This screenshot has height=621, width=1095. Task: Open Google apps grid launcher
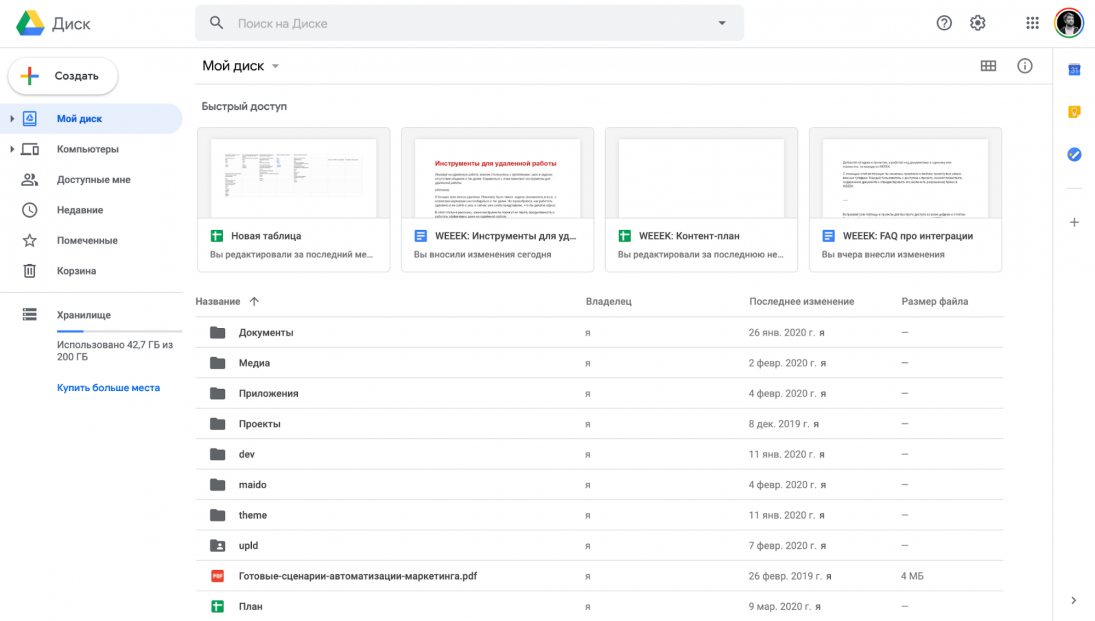pyautogui.click(x=1032, y=23)
